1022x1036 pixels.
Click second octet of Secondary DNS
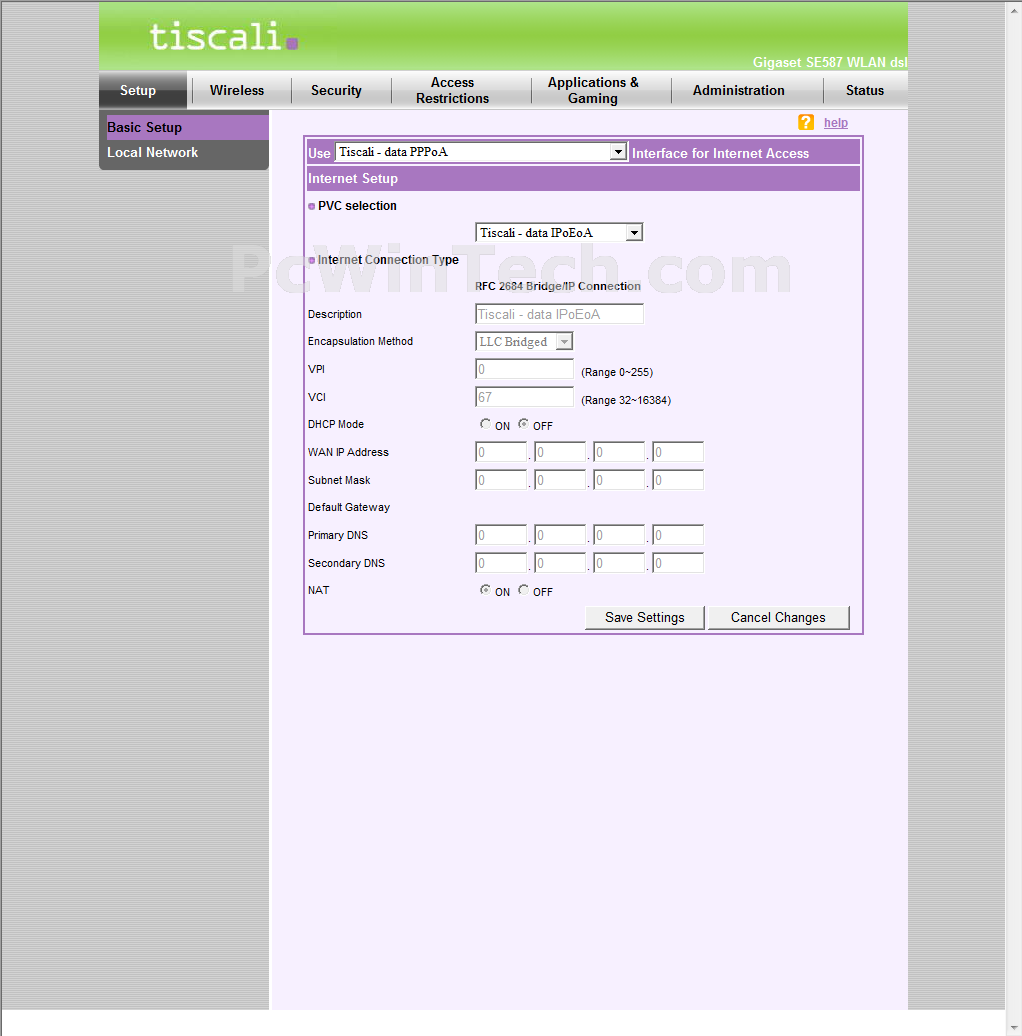pyautogui.click(x=560, y=563)
